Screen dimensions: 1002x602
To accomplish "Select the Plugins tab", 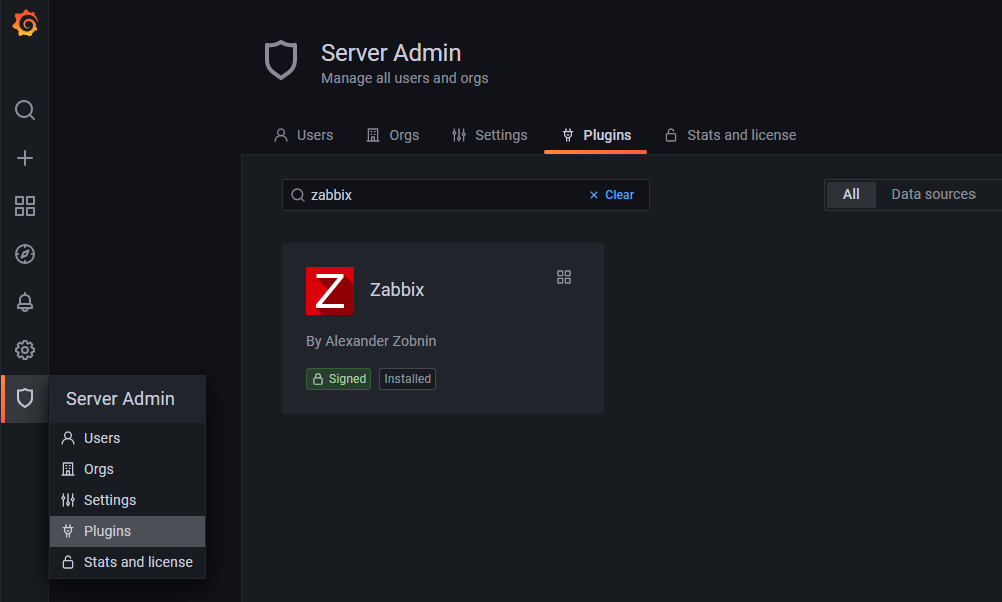I will 596,135.
